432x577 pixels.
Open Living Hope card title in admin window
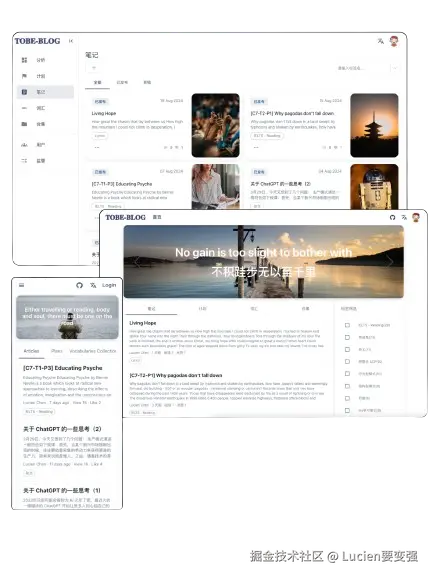[104, 113]
